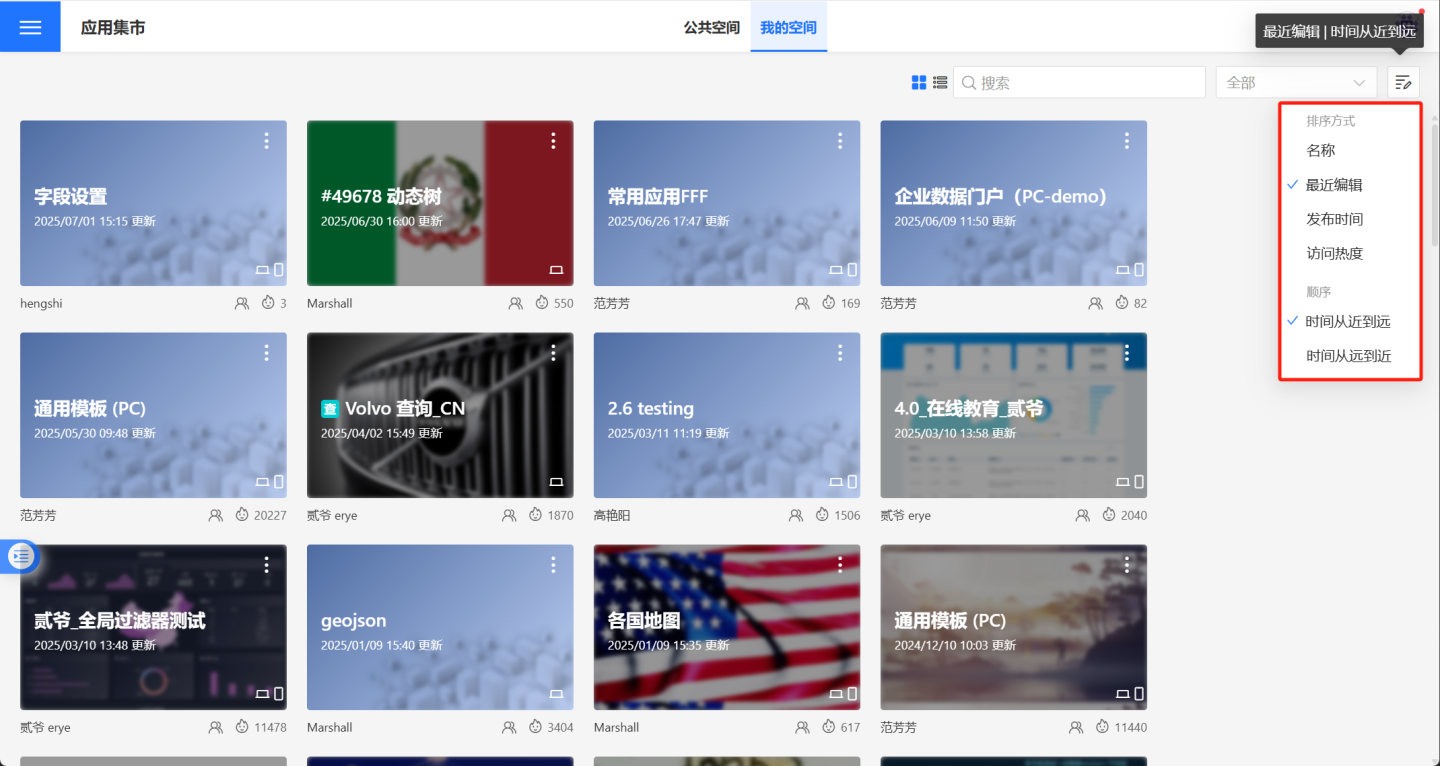Switch to list view layout
The height and width of the screenshot is (766, 1440).
pos(940,82)
